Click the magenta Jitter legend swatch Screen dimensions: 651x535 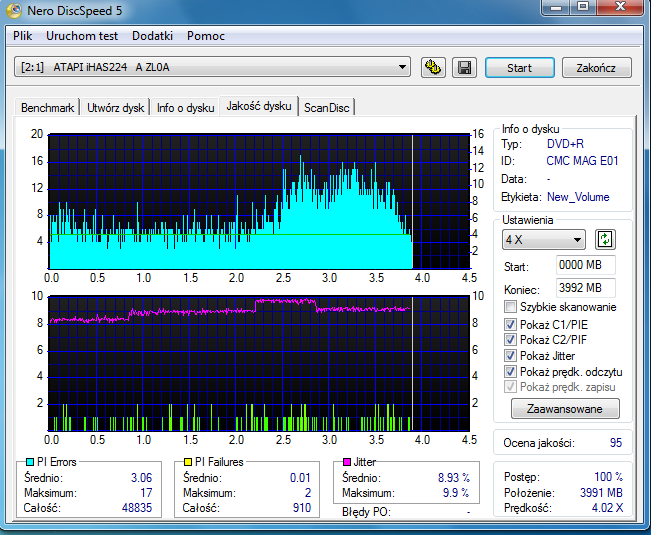click(347, 462)
